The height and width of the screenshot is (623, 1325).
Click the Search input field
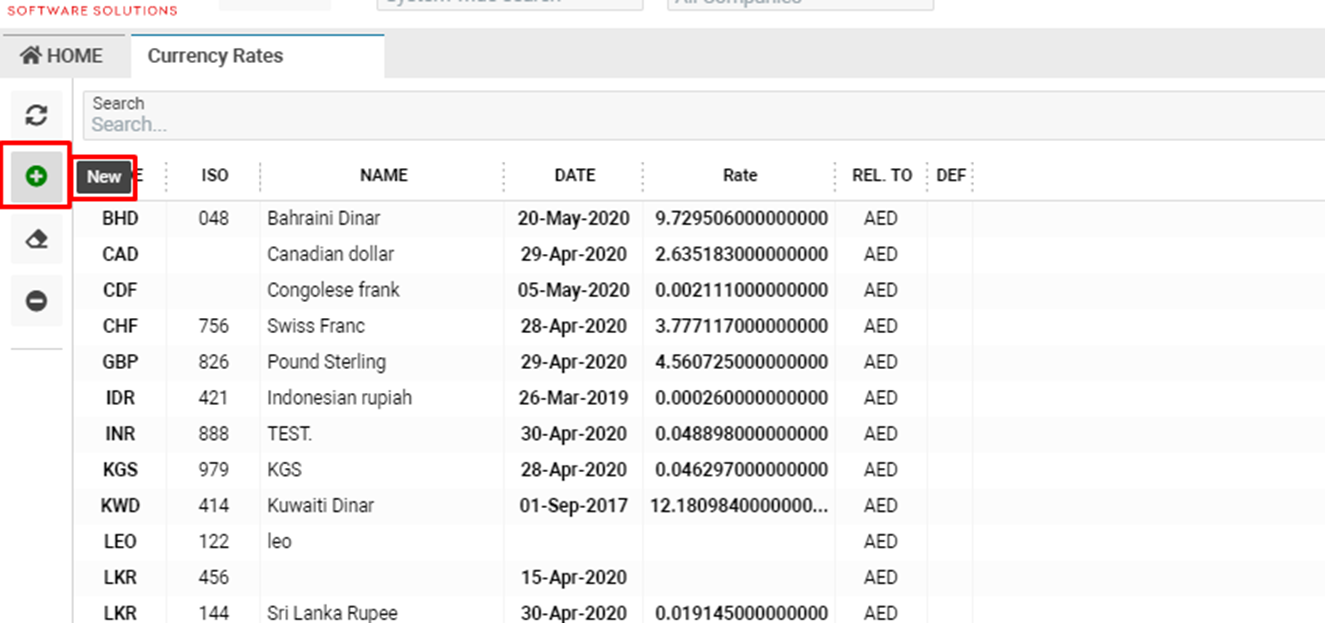click(x=700, y=125)
